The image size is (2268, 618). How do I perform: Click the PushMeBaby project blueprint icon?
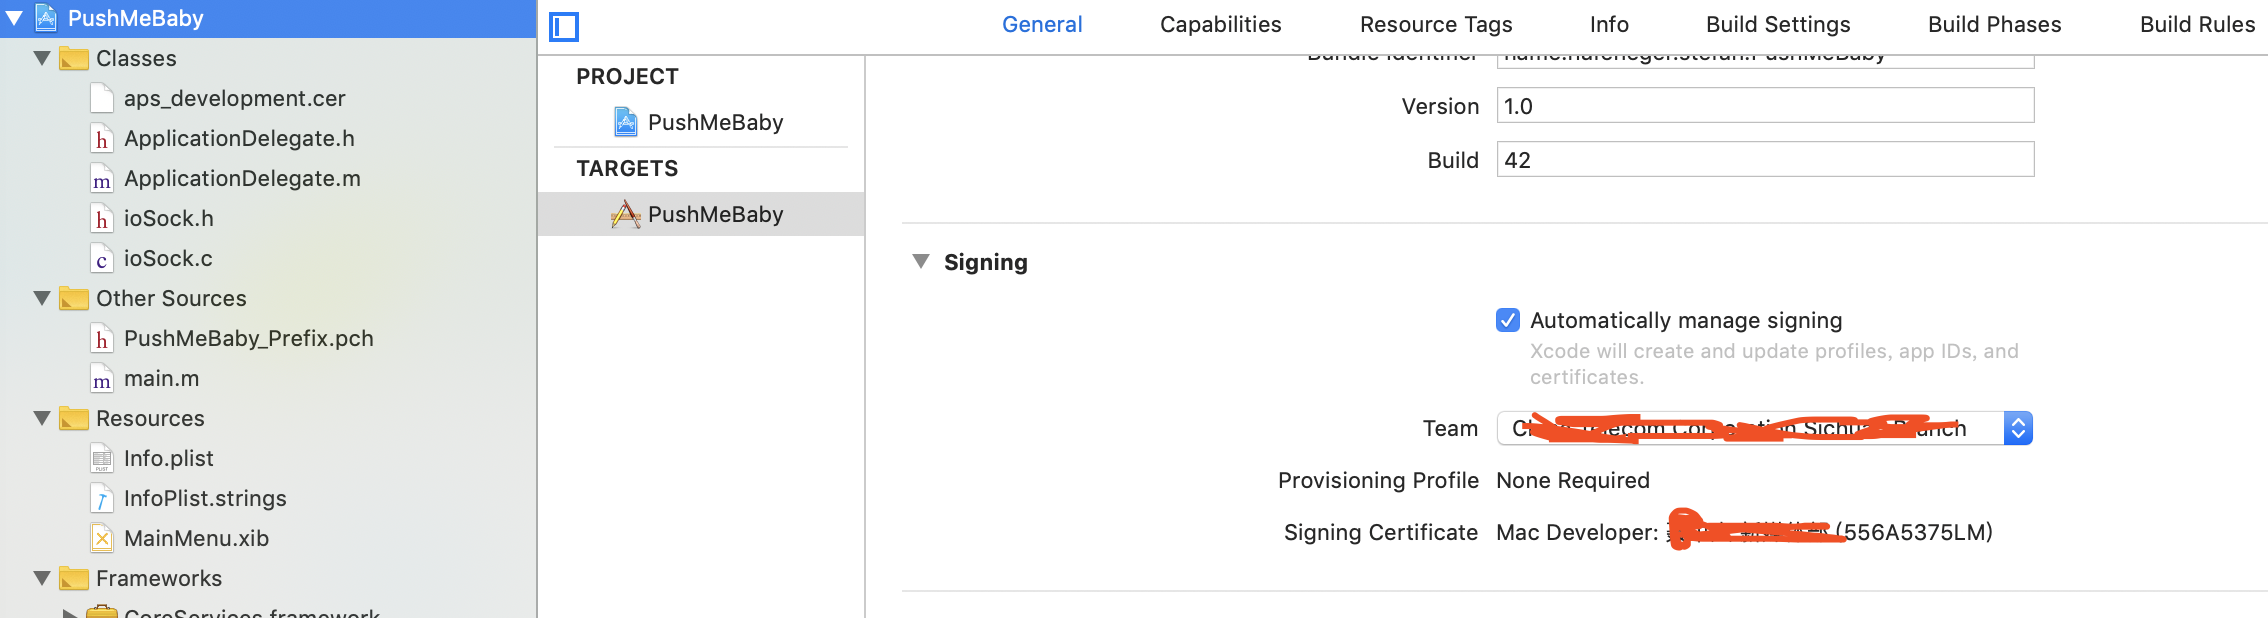(626, 123)
